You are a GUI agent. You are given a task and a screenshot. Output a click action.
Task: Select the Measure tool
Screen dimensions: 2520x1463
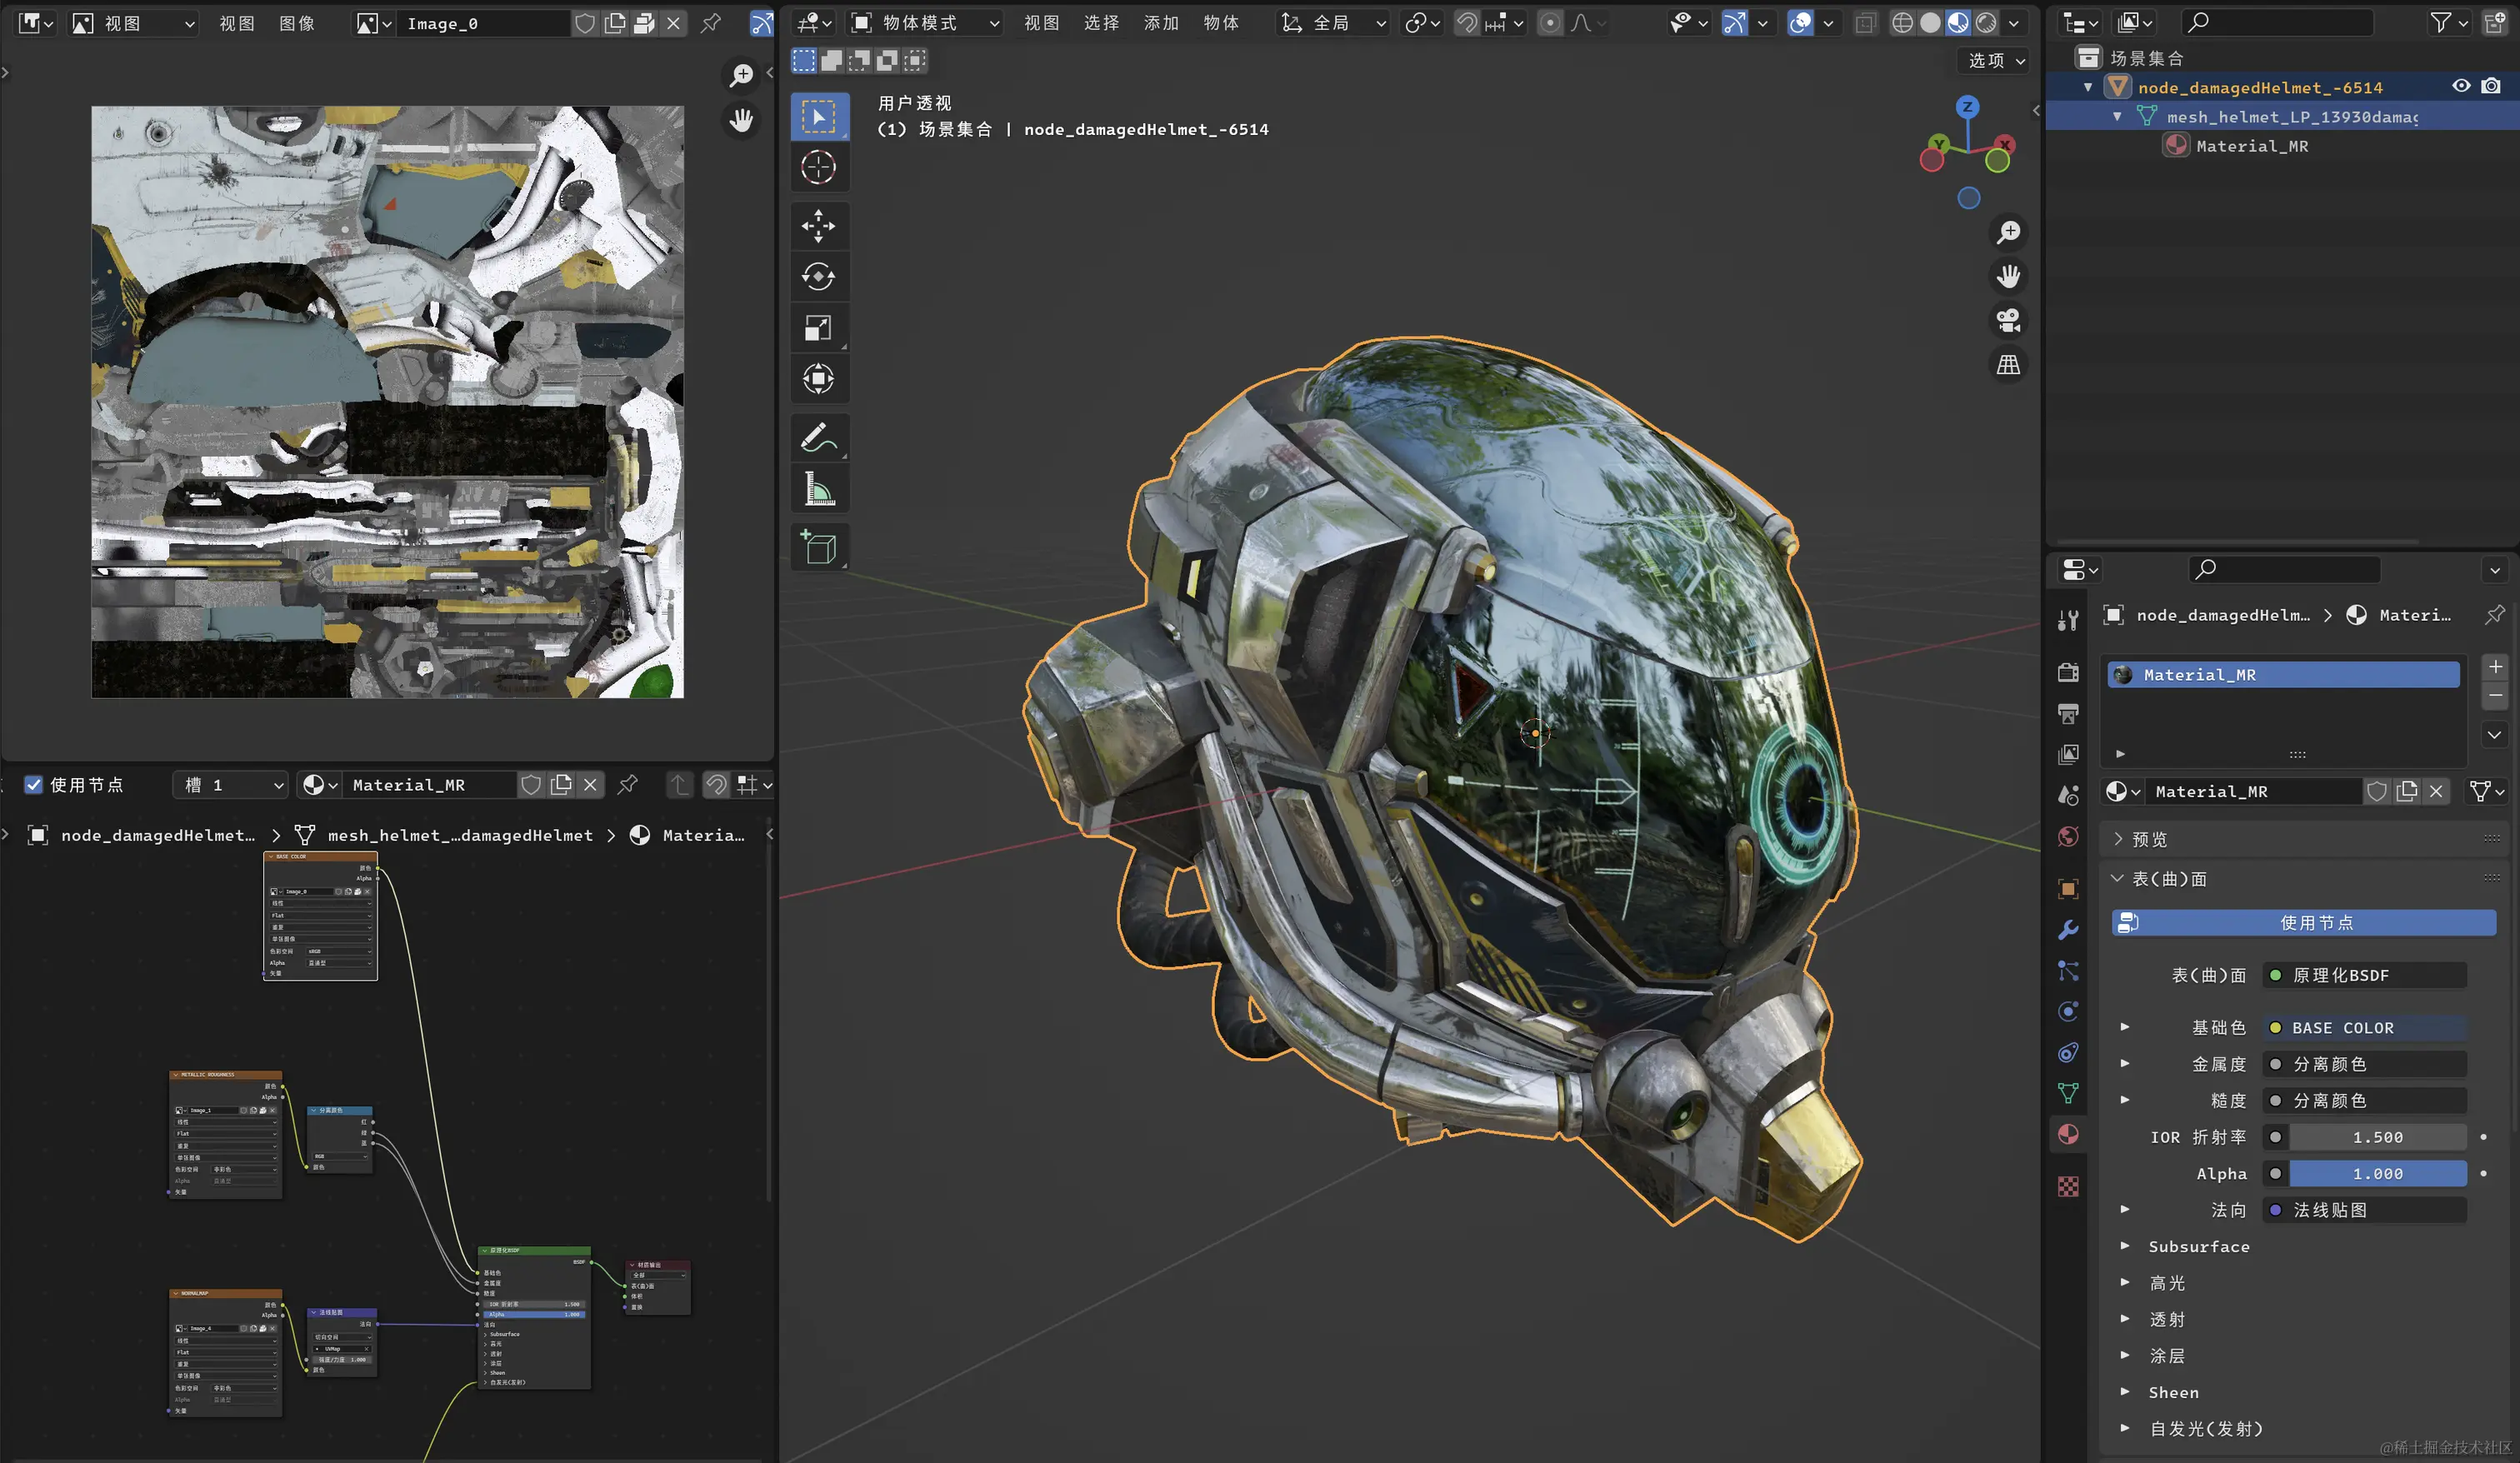coord(818,489)
